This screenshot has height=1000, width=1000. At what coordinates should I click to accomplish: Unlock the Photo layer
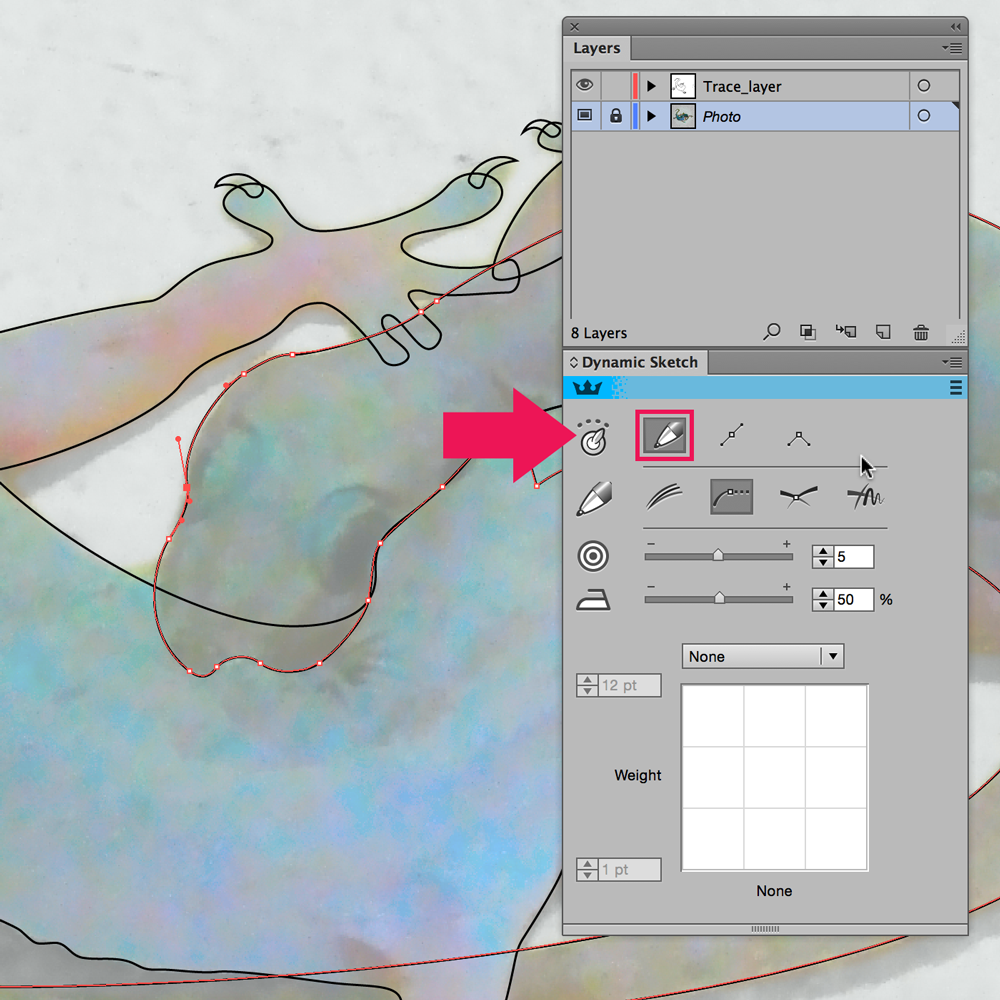[615, 115]
